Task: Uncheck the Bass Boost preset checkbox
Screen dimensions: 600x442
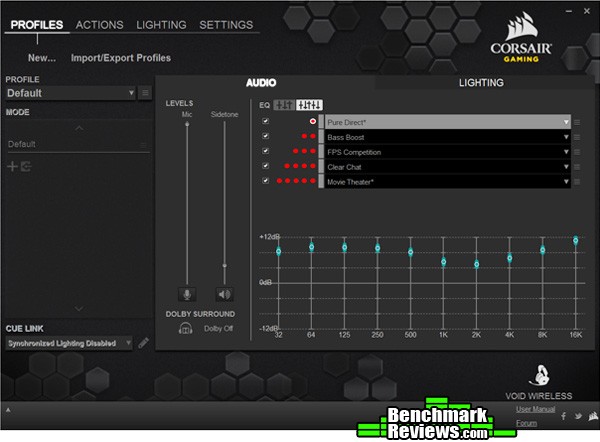Action: pyautogui.click(x=265, y=136)
